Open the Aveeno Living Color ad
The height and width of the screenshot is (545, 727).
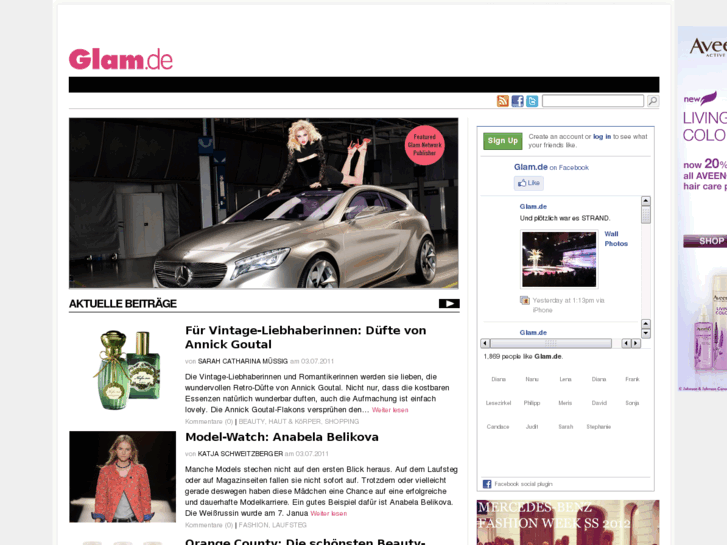tap(702, 209)
